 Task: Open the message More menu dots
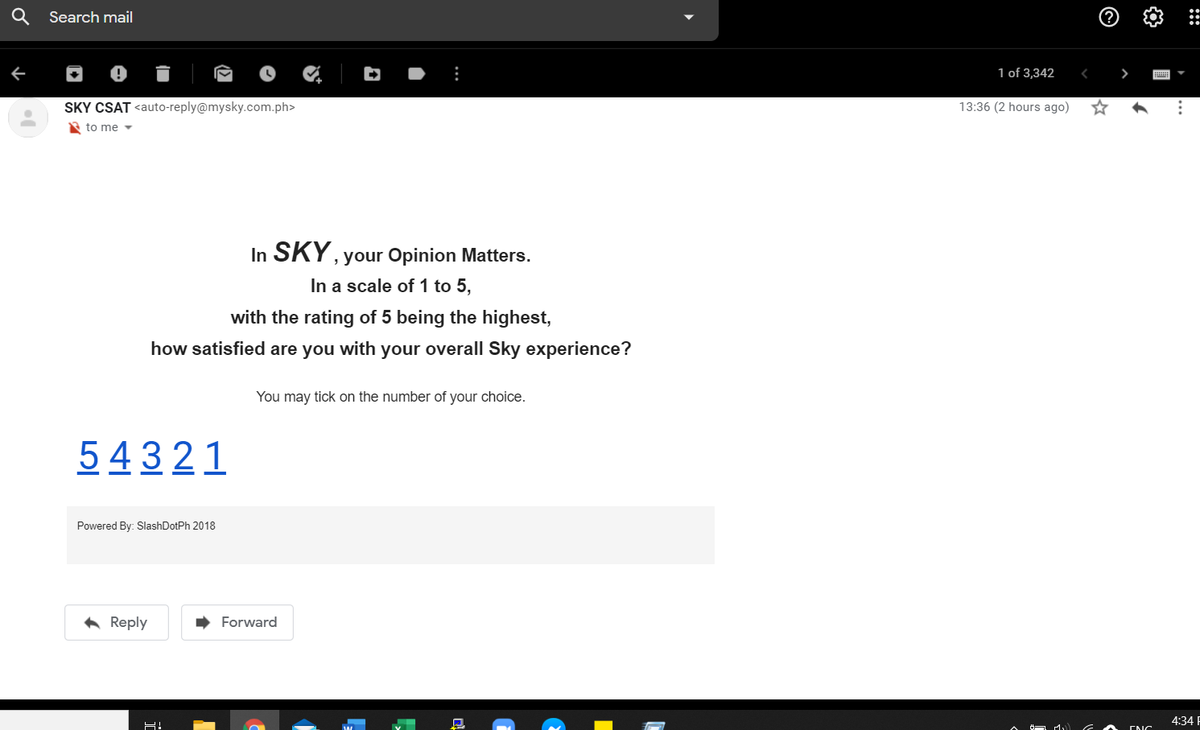(1180, 107)
